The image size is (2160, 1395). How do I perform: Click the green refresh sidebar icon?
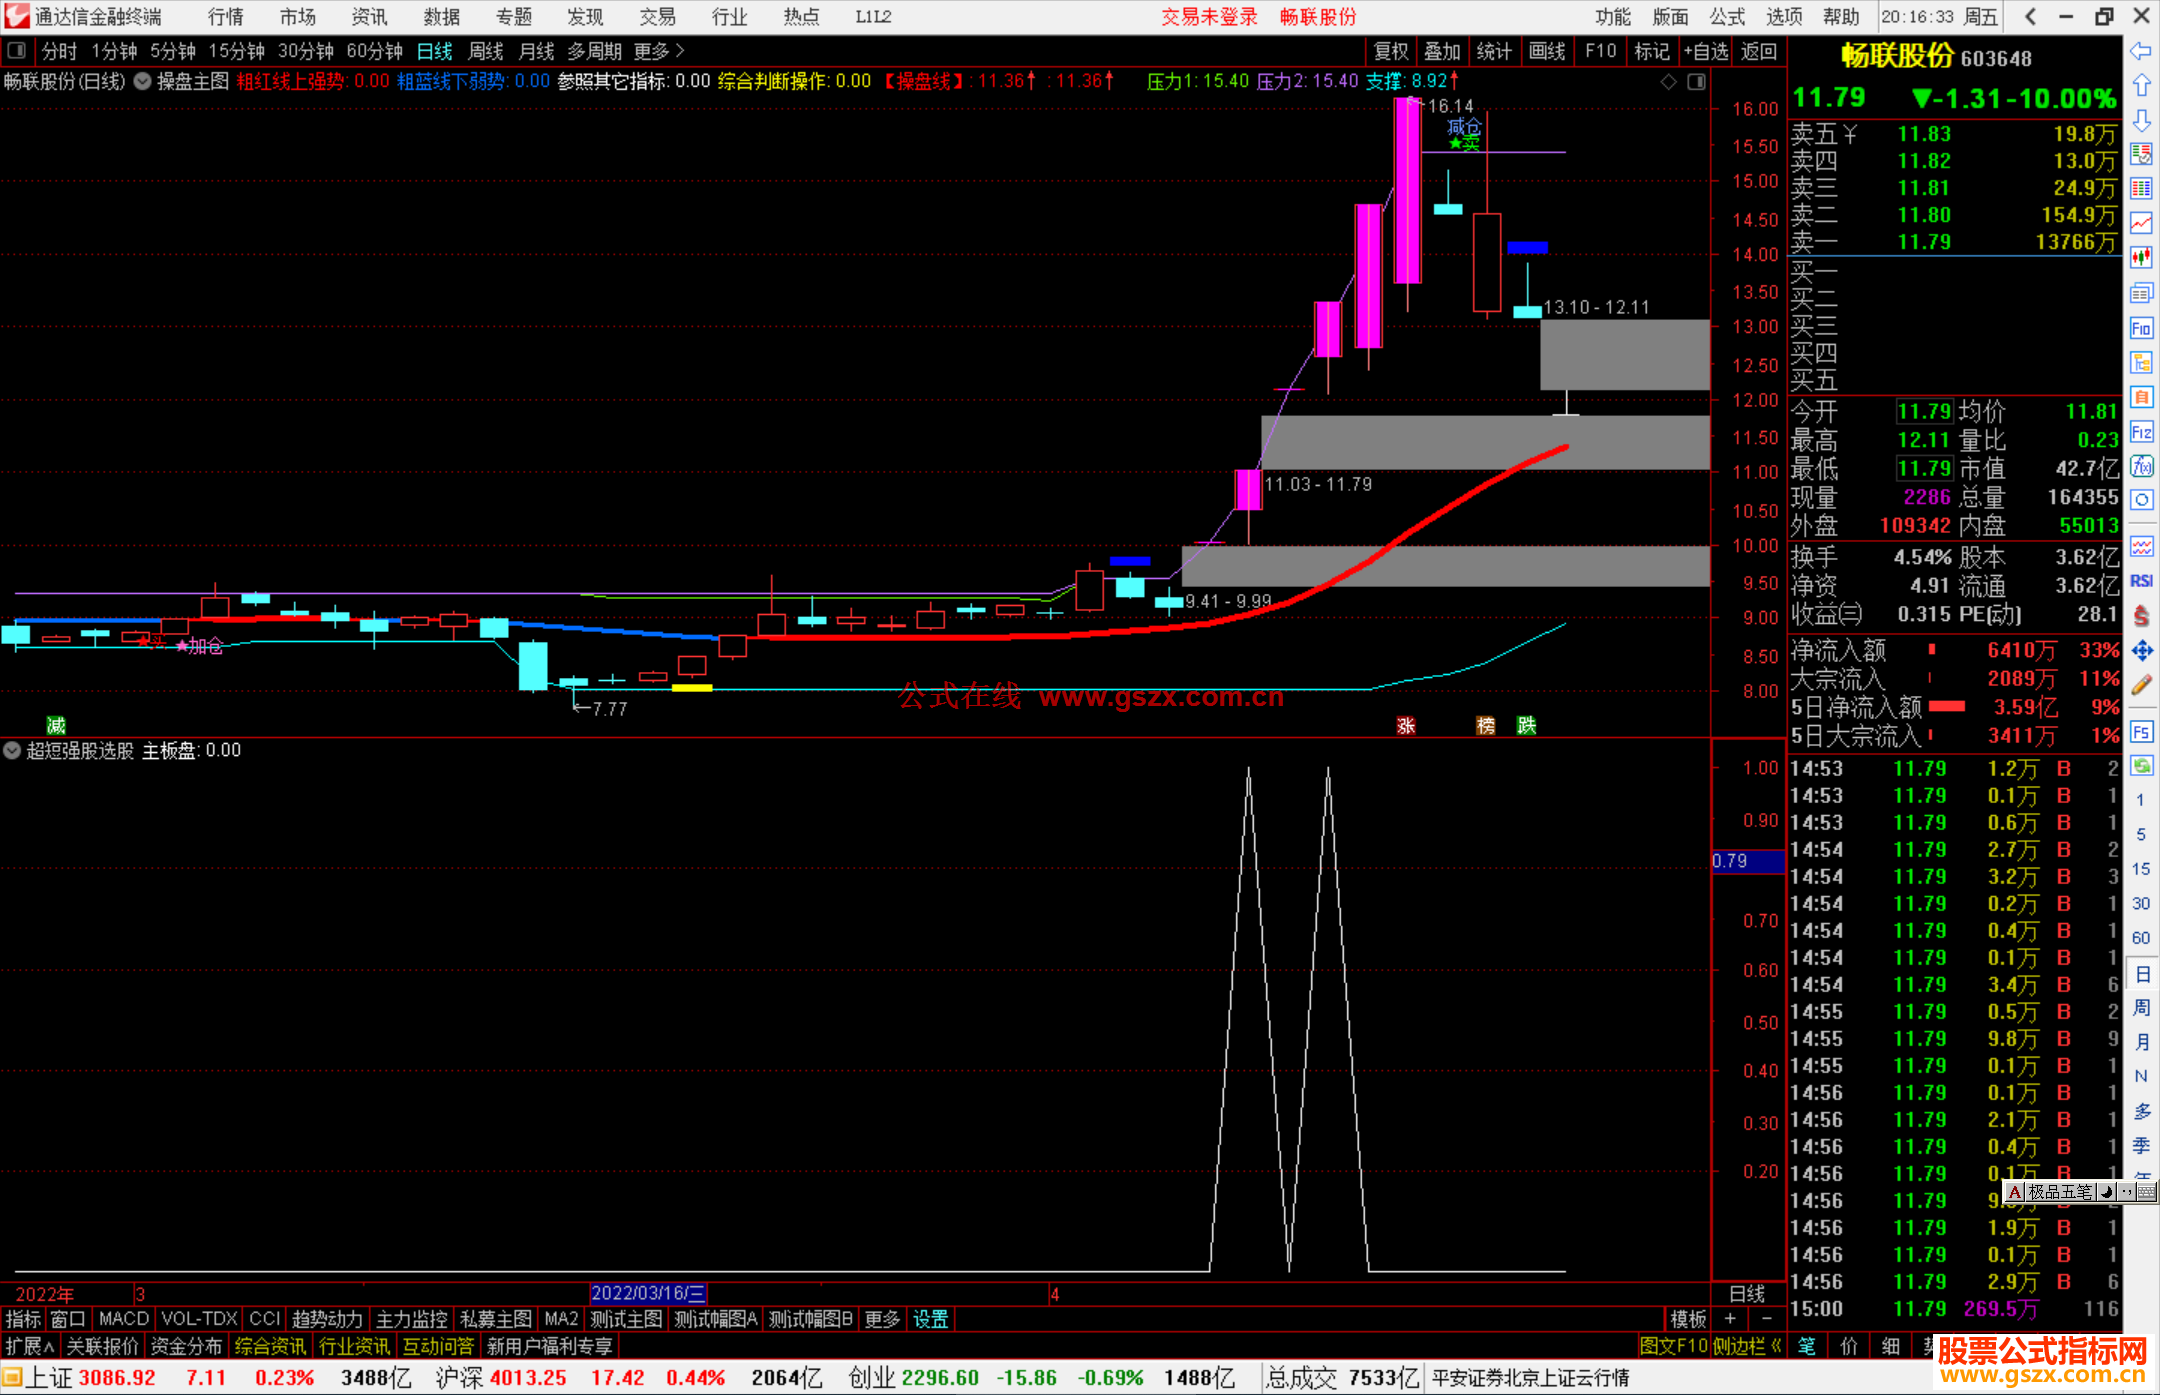(x=2141, y=766)
